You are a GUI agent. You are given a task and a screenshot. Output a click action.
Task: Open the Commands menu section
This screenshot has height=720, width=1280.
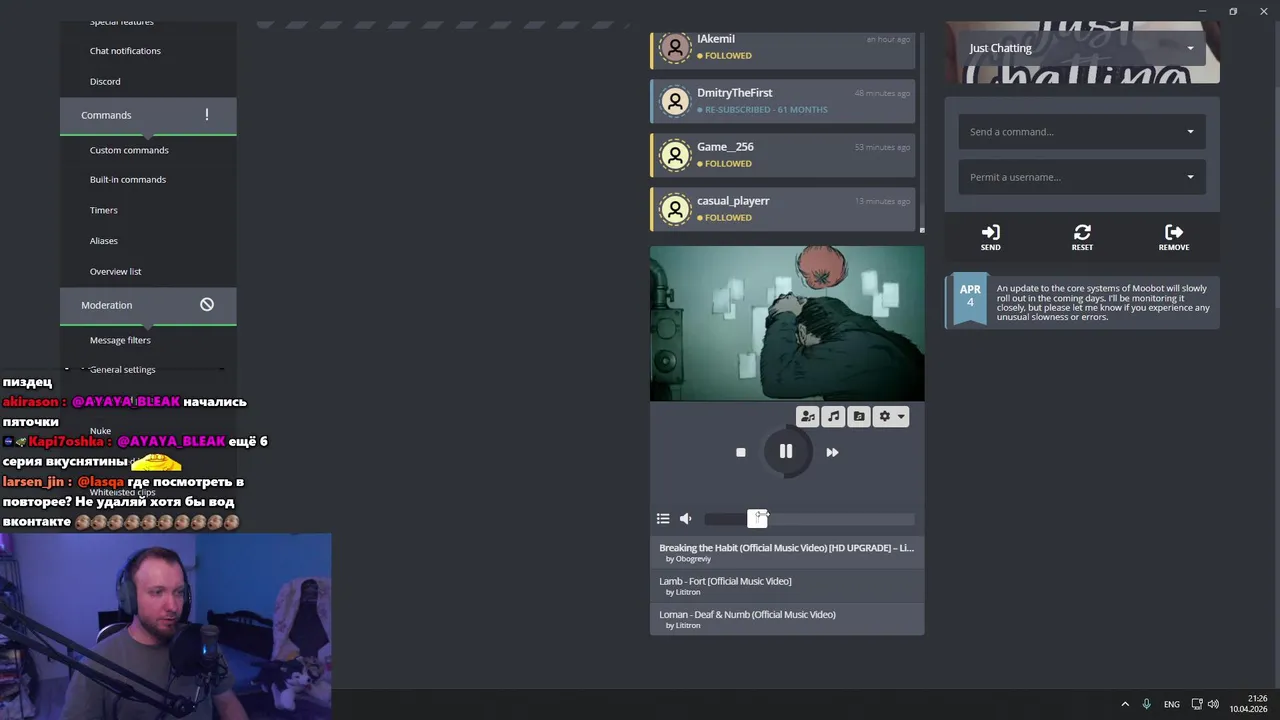point(148,115)
